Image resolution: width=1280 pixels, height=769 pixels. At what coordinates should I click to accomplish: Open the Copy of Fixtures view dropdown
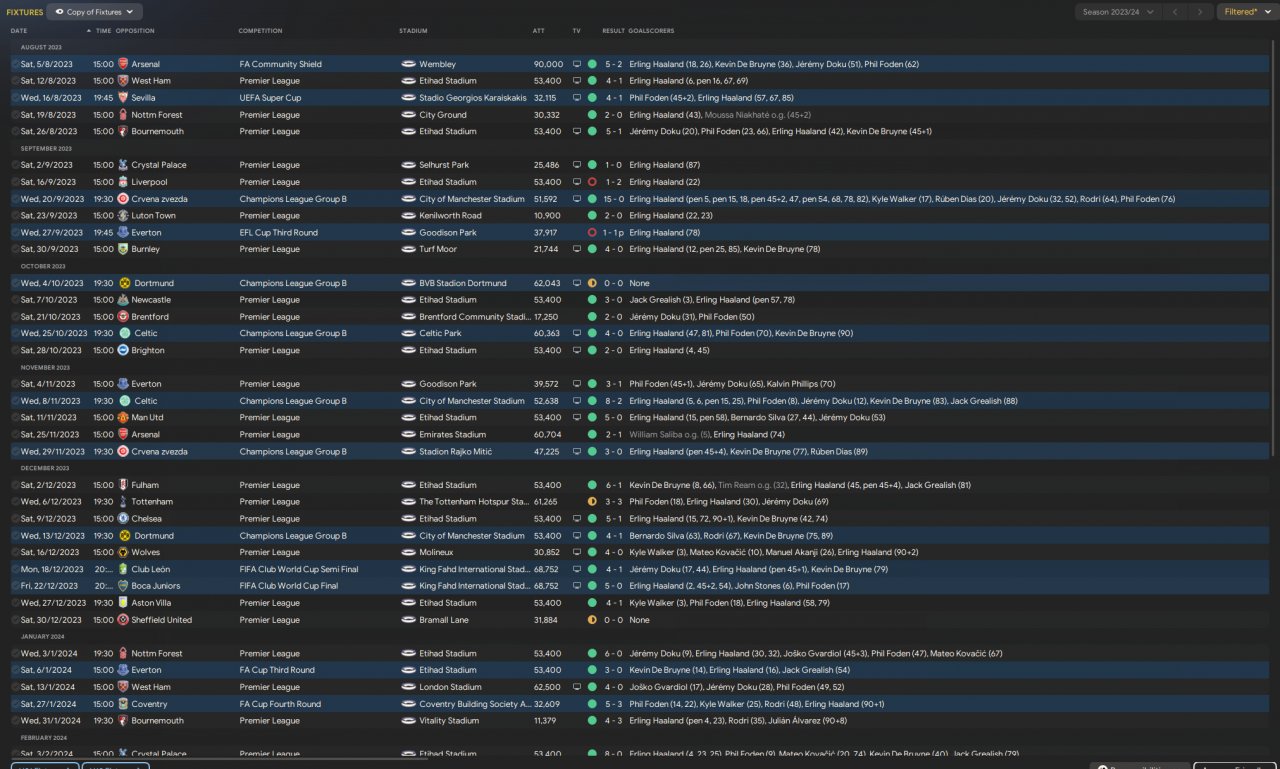point(95,12)
